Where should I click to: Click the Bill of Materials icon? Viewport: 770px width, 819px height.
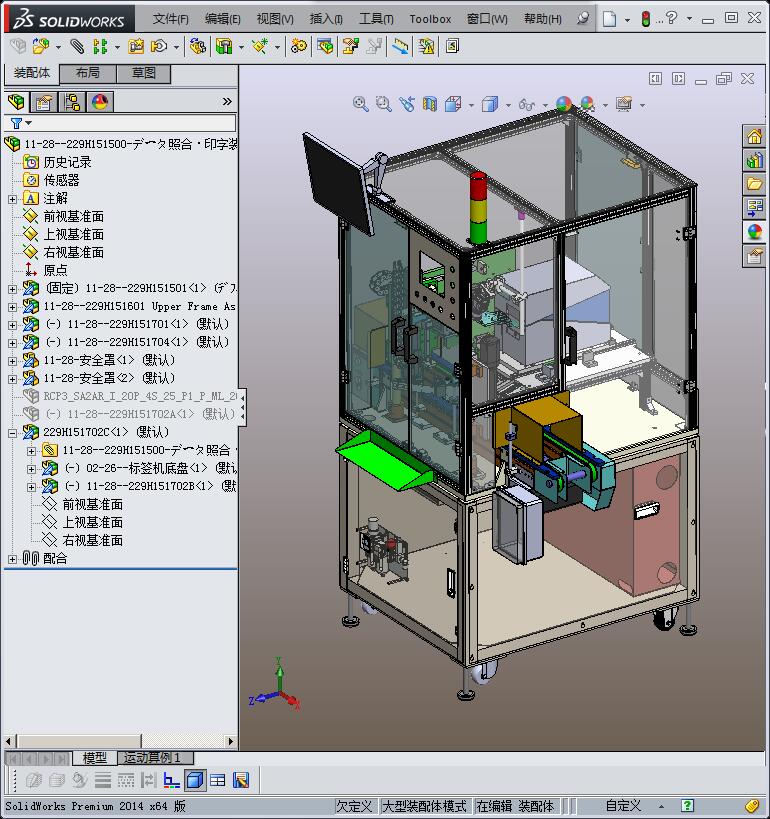324,46
